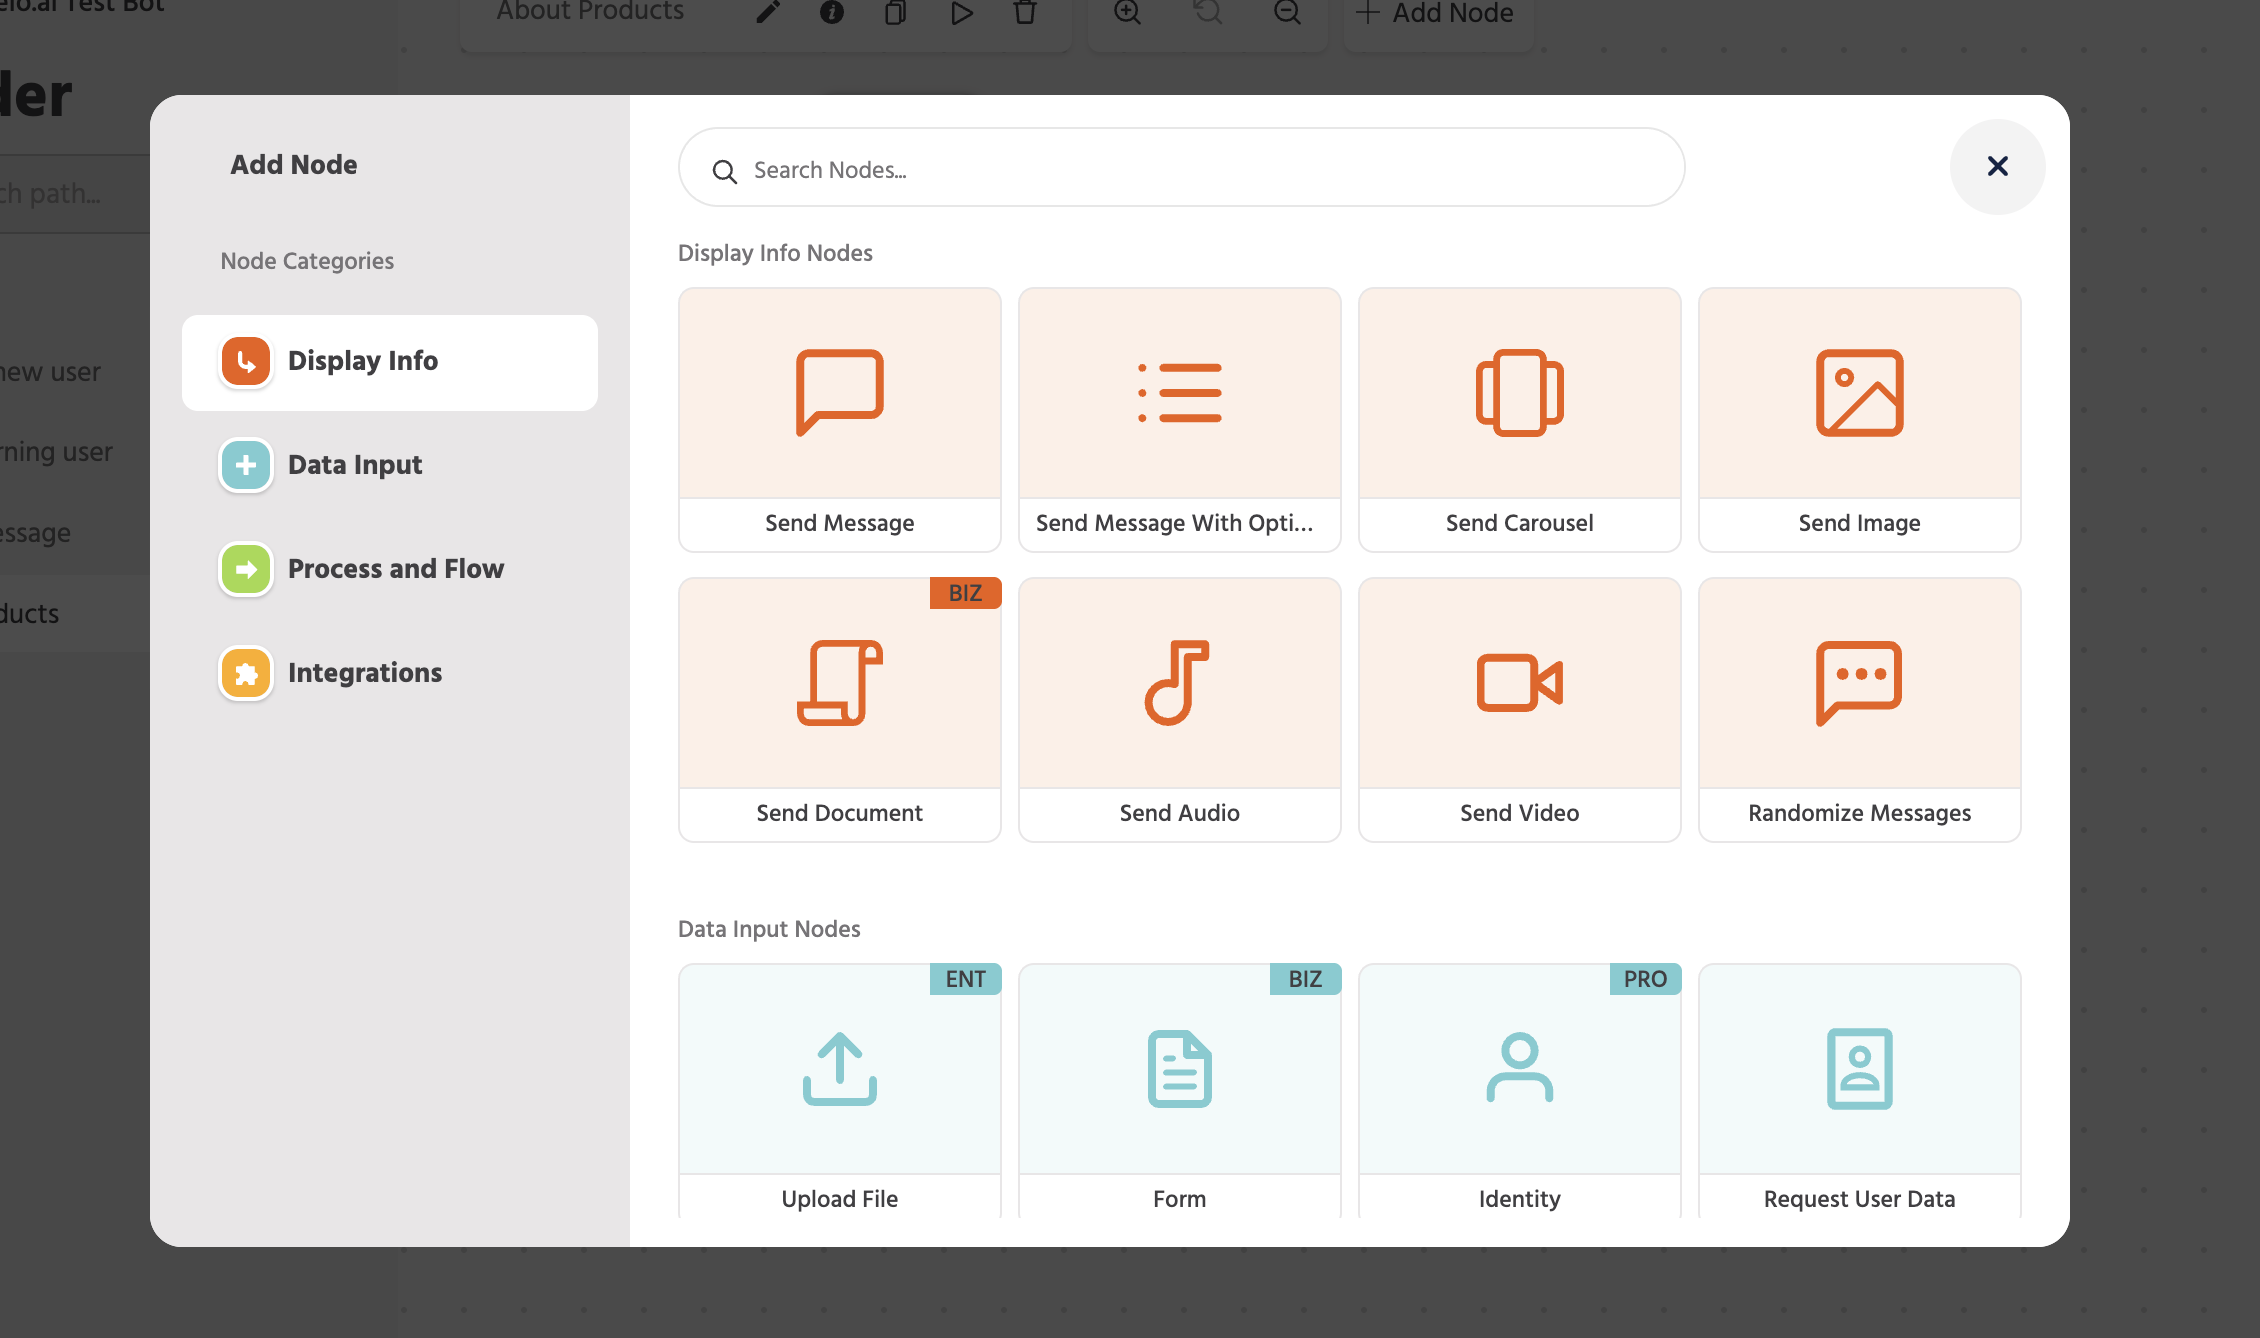
Task: Click the BIZ badge on Form
Action: coord(1305,979)
